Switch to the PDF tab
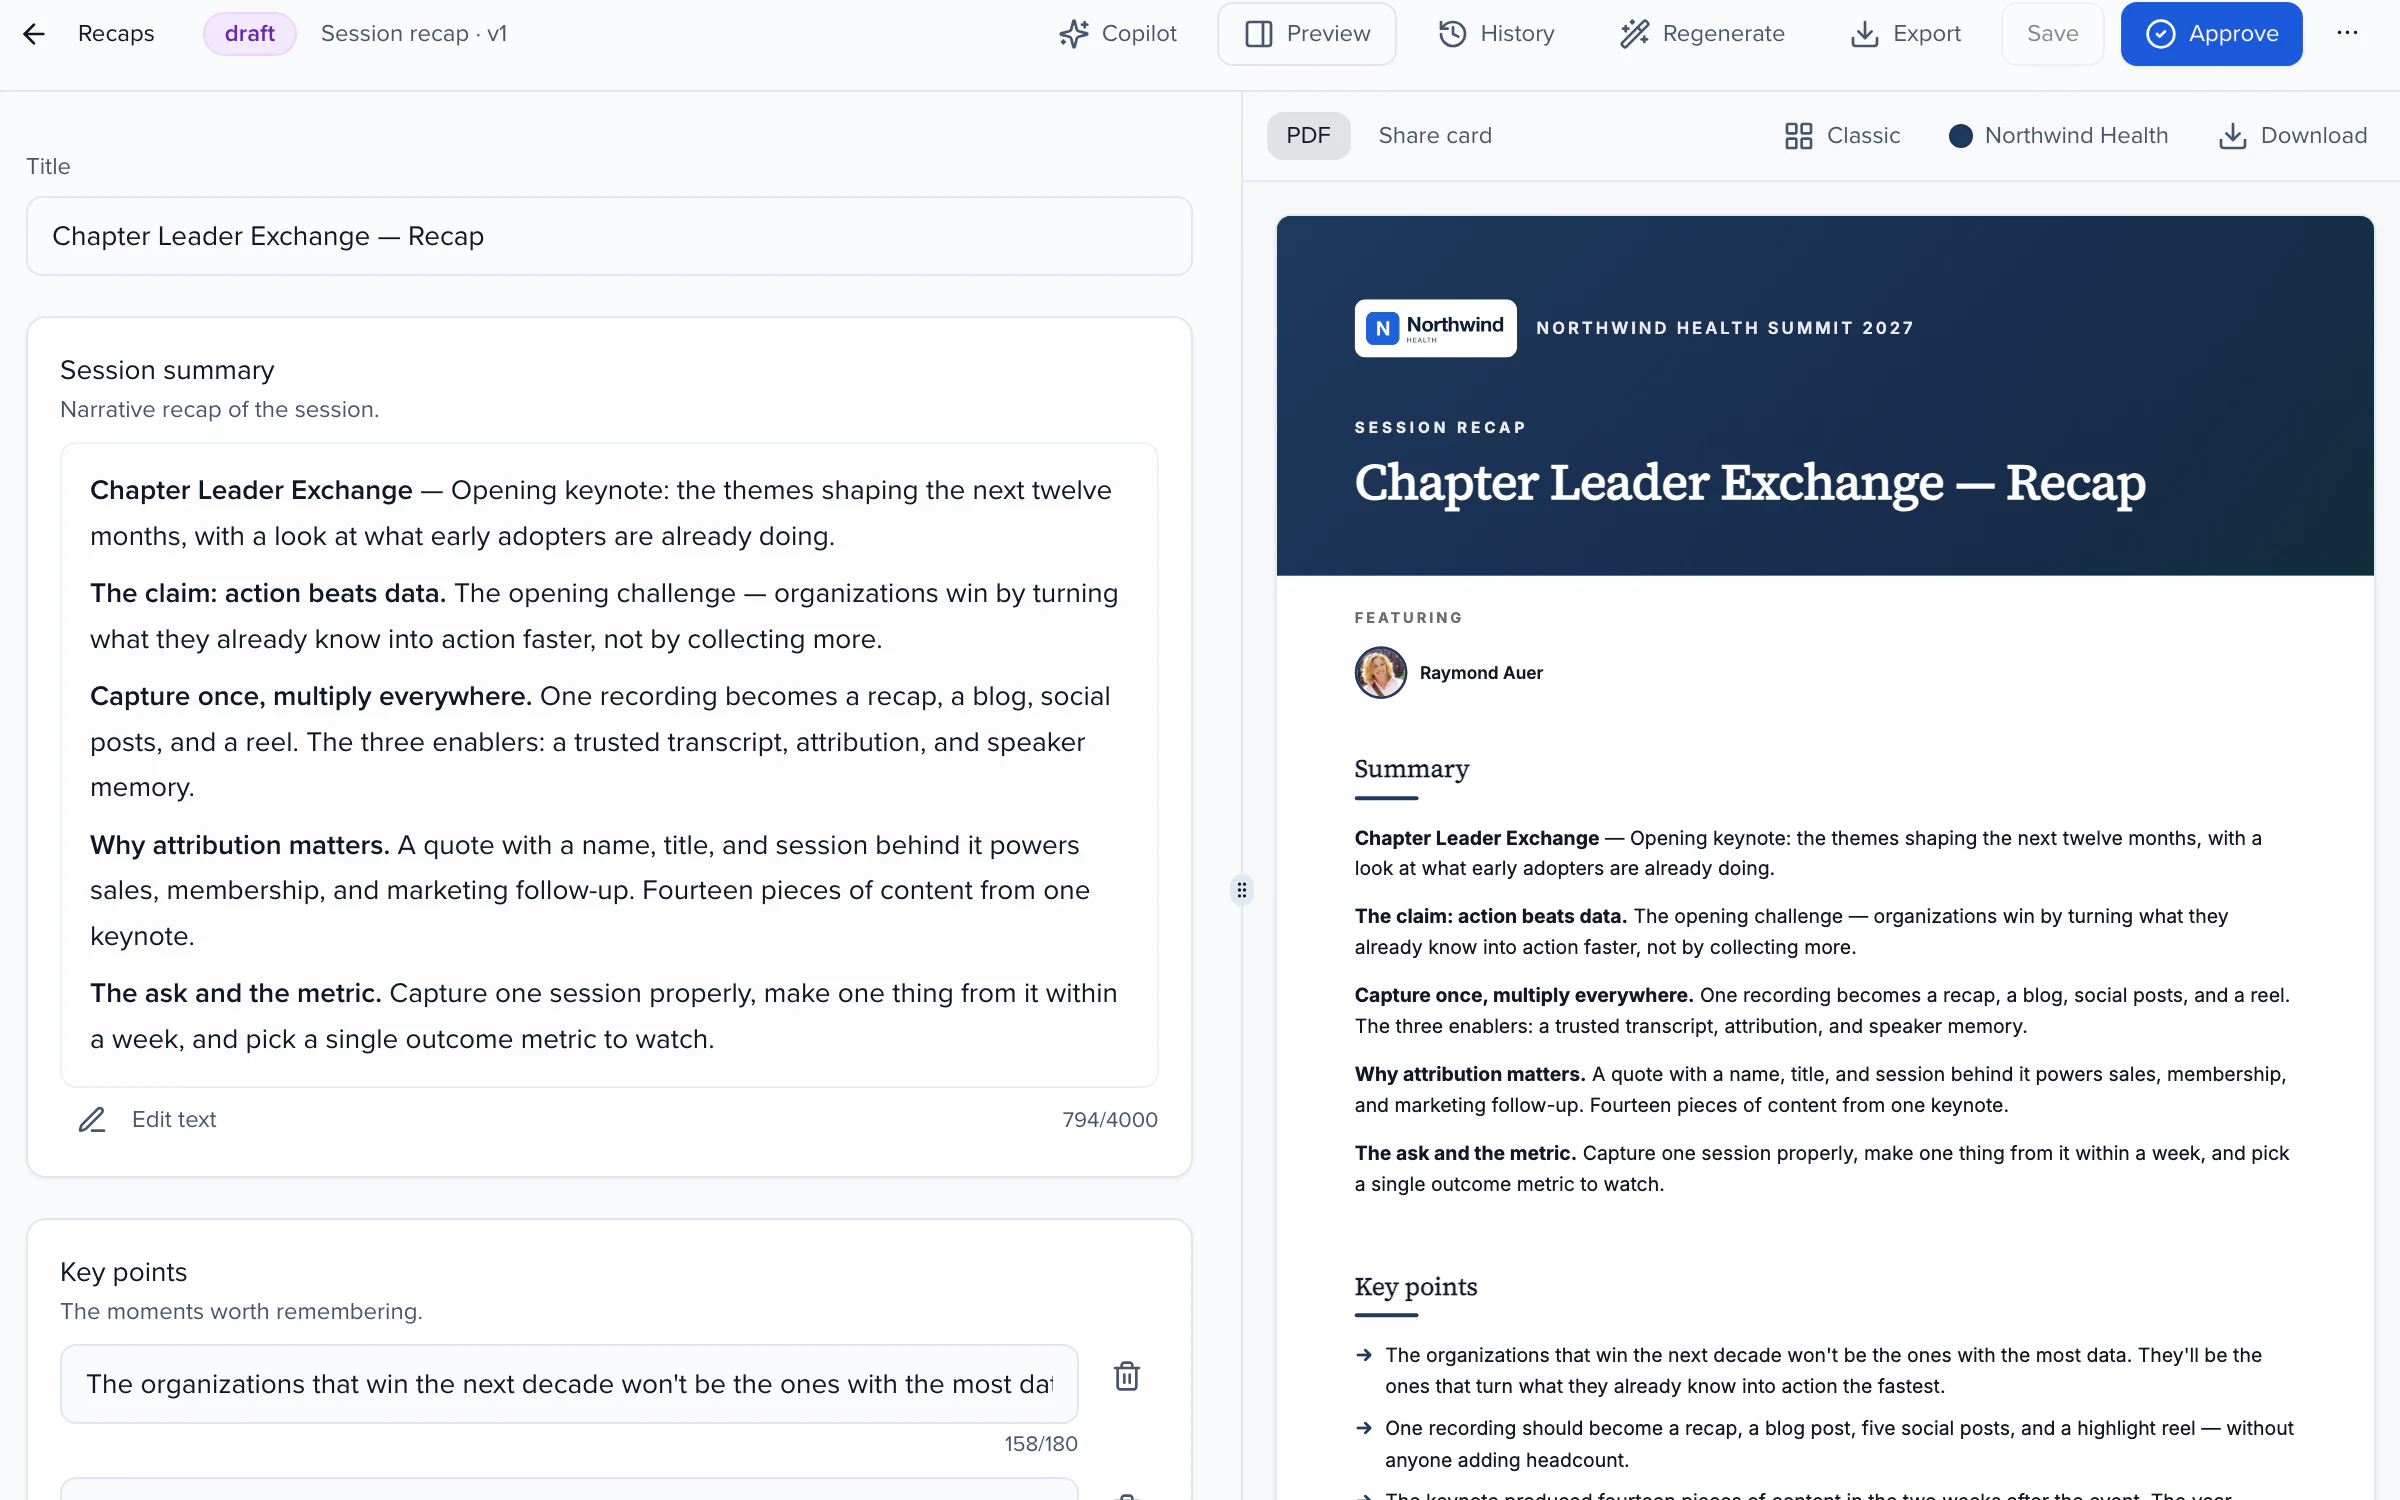The image size is (2400, 1500). pyautogui.click(x=1308, y=135)
